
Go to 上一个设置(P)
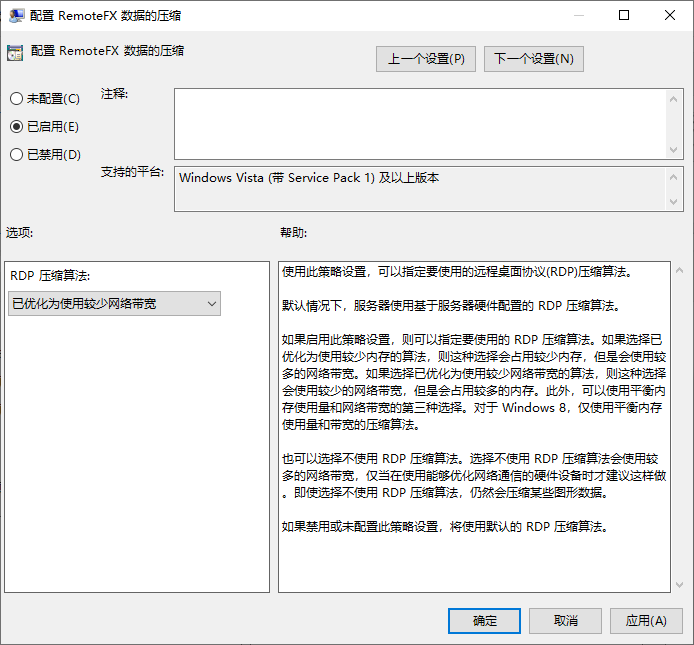426,59
